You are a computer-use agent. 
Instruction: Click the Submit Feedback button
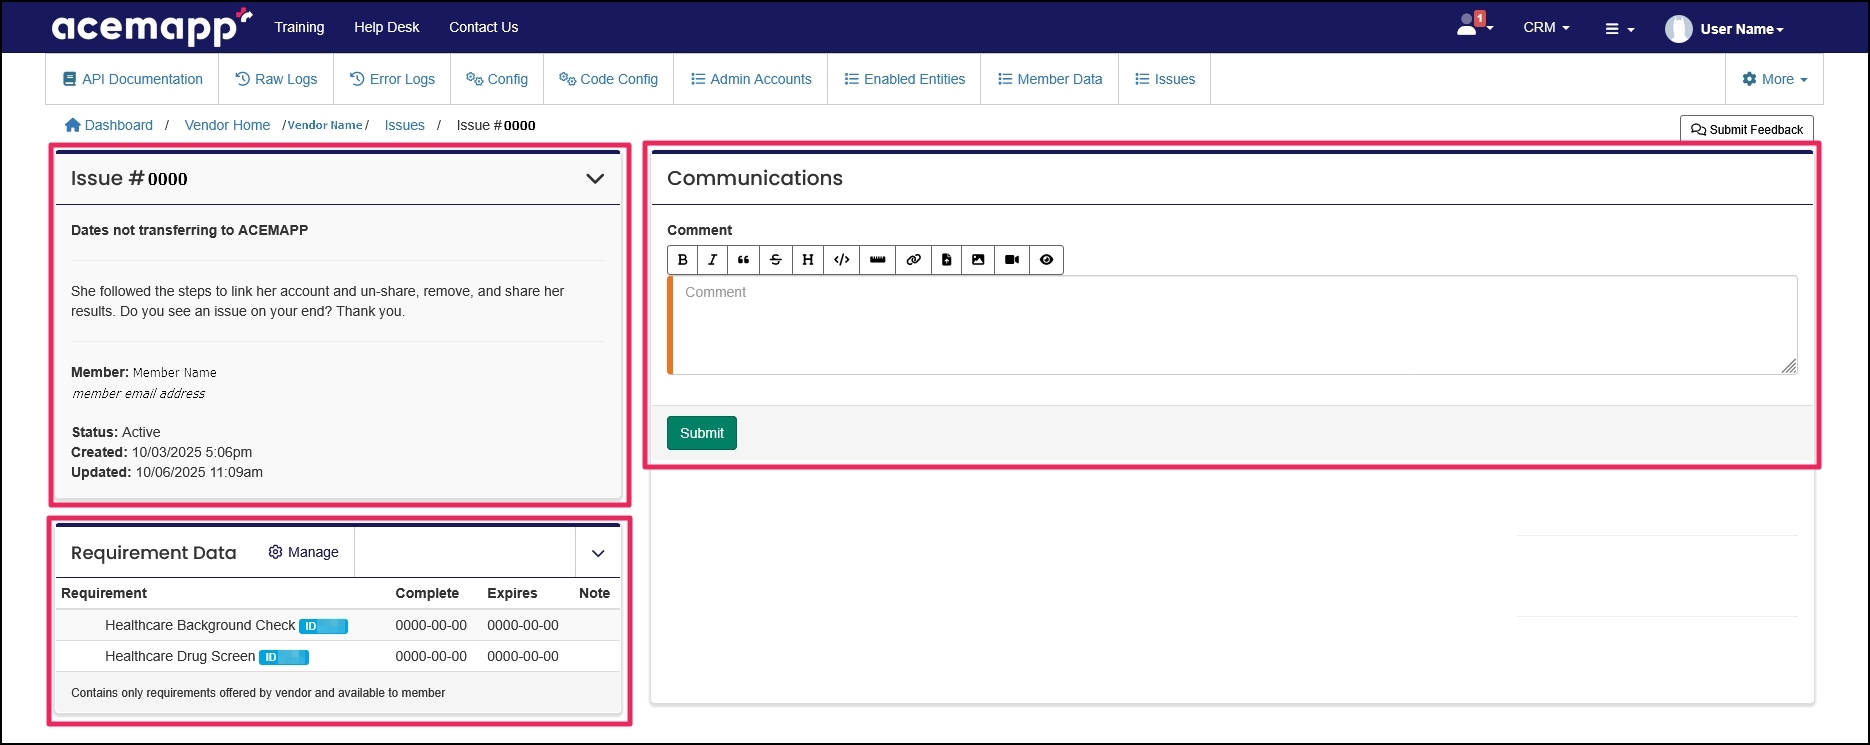tap(1747, 129)
